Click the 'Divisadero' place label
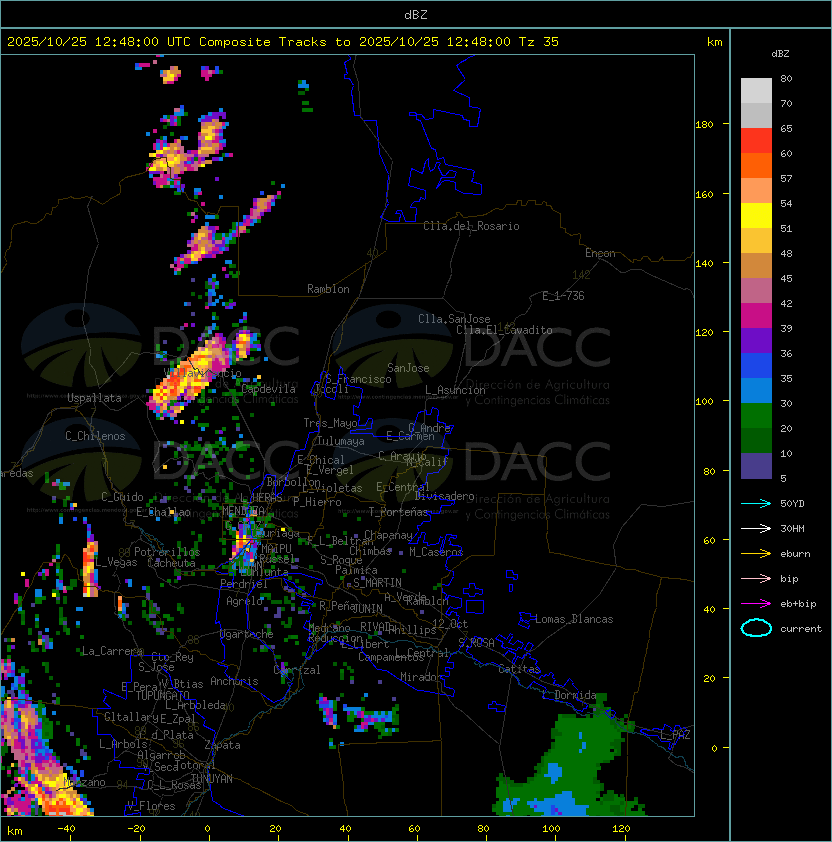Image resolution: width=832 pixels, height=842 pixels. coord(445,496)
